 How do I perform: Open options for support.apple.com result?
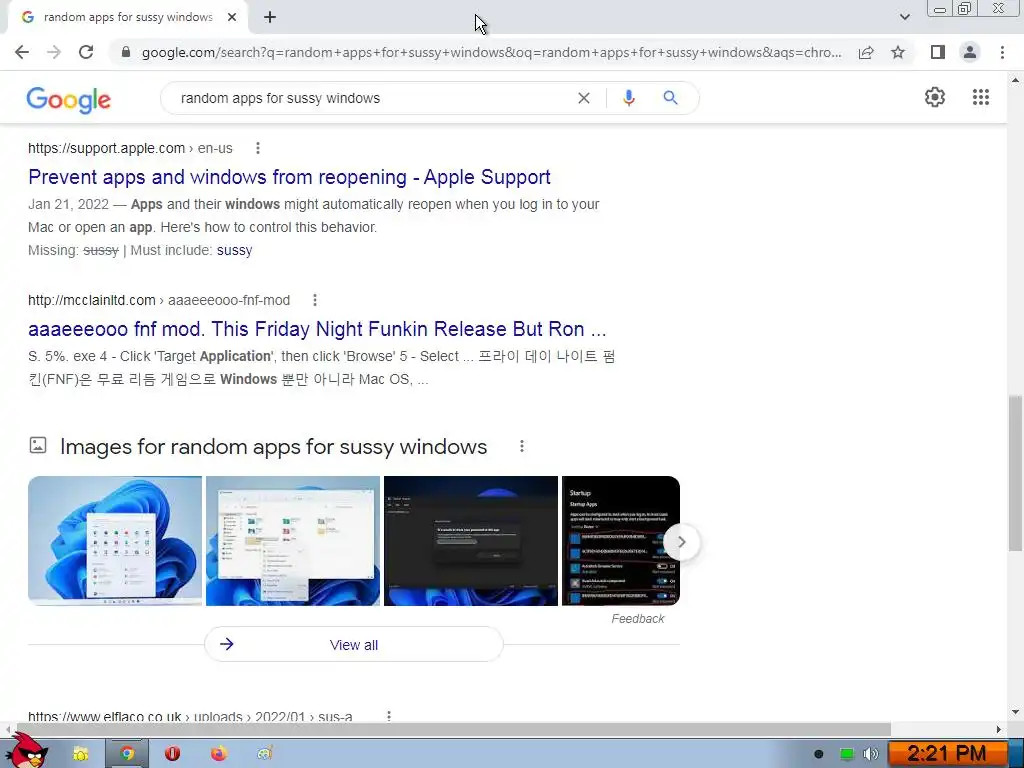coord(258,148)
